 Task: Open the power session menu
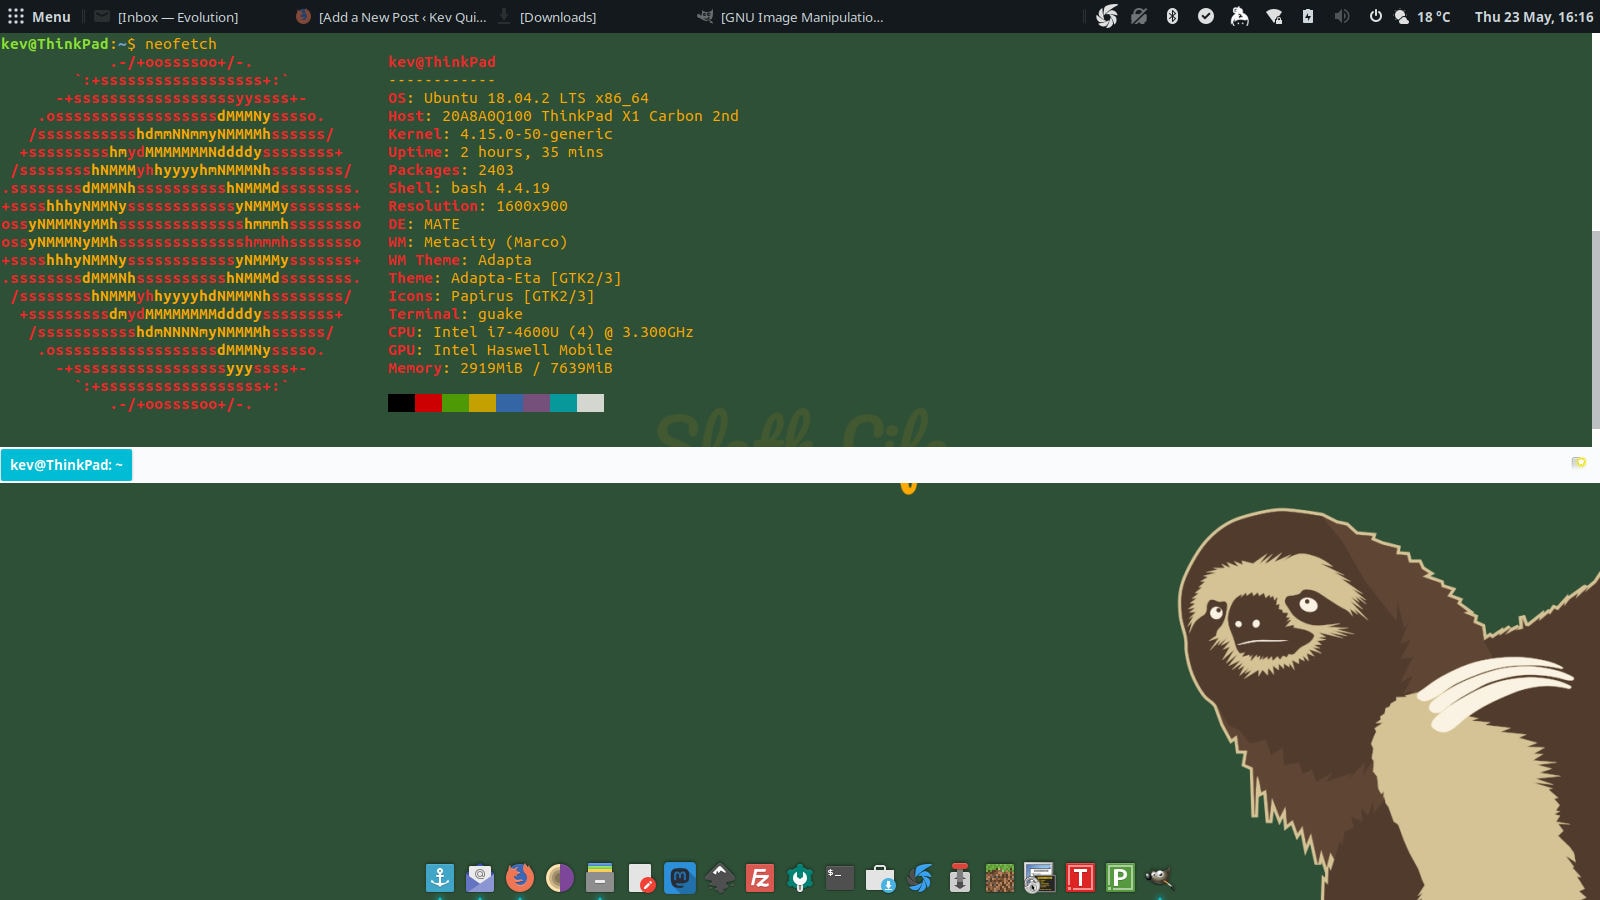1375,16
